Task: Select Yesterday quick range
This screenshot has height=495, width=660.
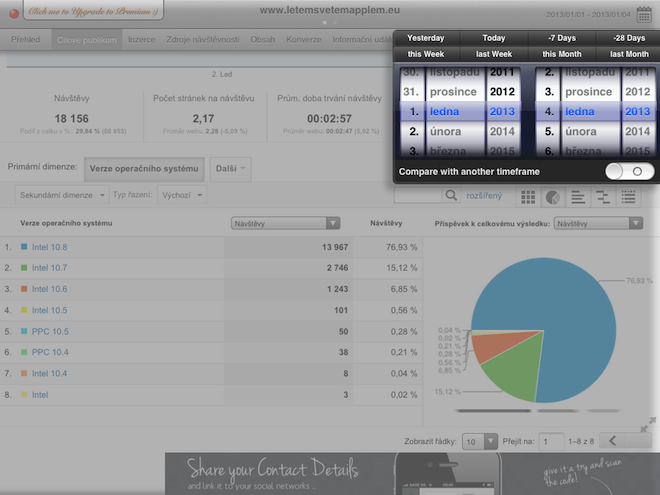Action: pos(426,38)
